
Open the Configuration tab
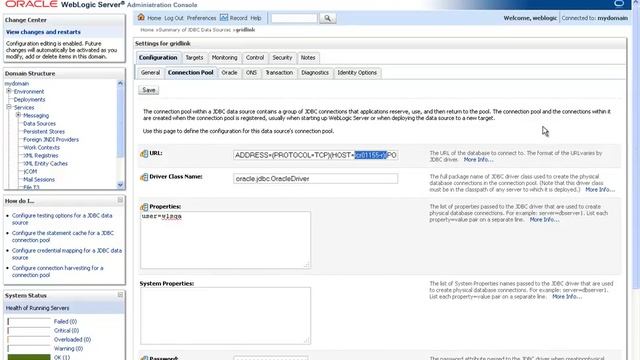click(158, 58)
